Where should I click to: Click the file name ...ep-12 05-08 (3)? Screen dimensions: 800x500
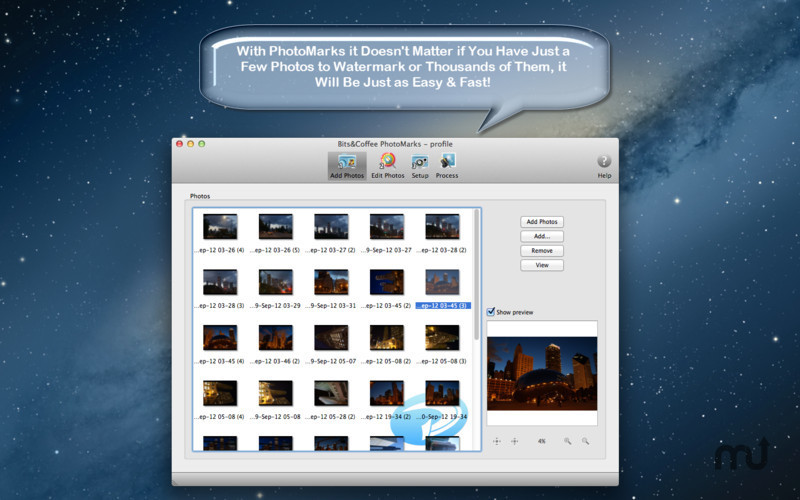tap(442, 361)
